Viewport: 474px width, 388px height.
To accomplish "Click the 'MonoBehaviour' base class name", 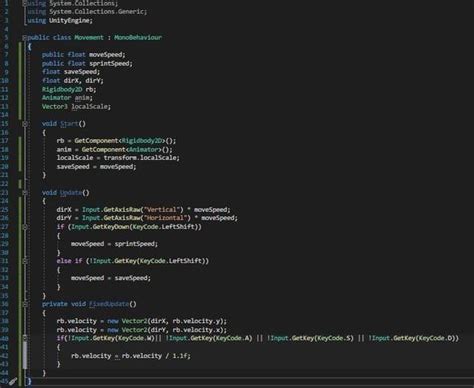I will [x=138, y=37].
